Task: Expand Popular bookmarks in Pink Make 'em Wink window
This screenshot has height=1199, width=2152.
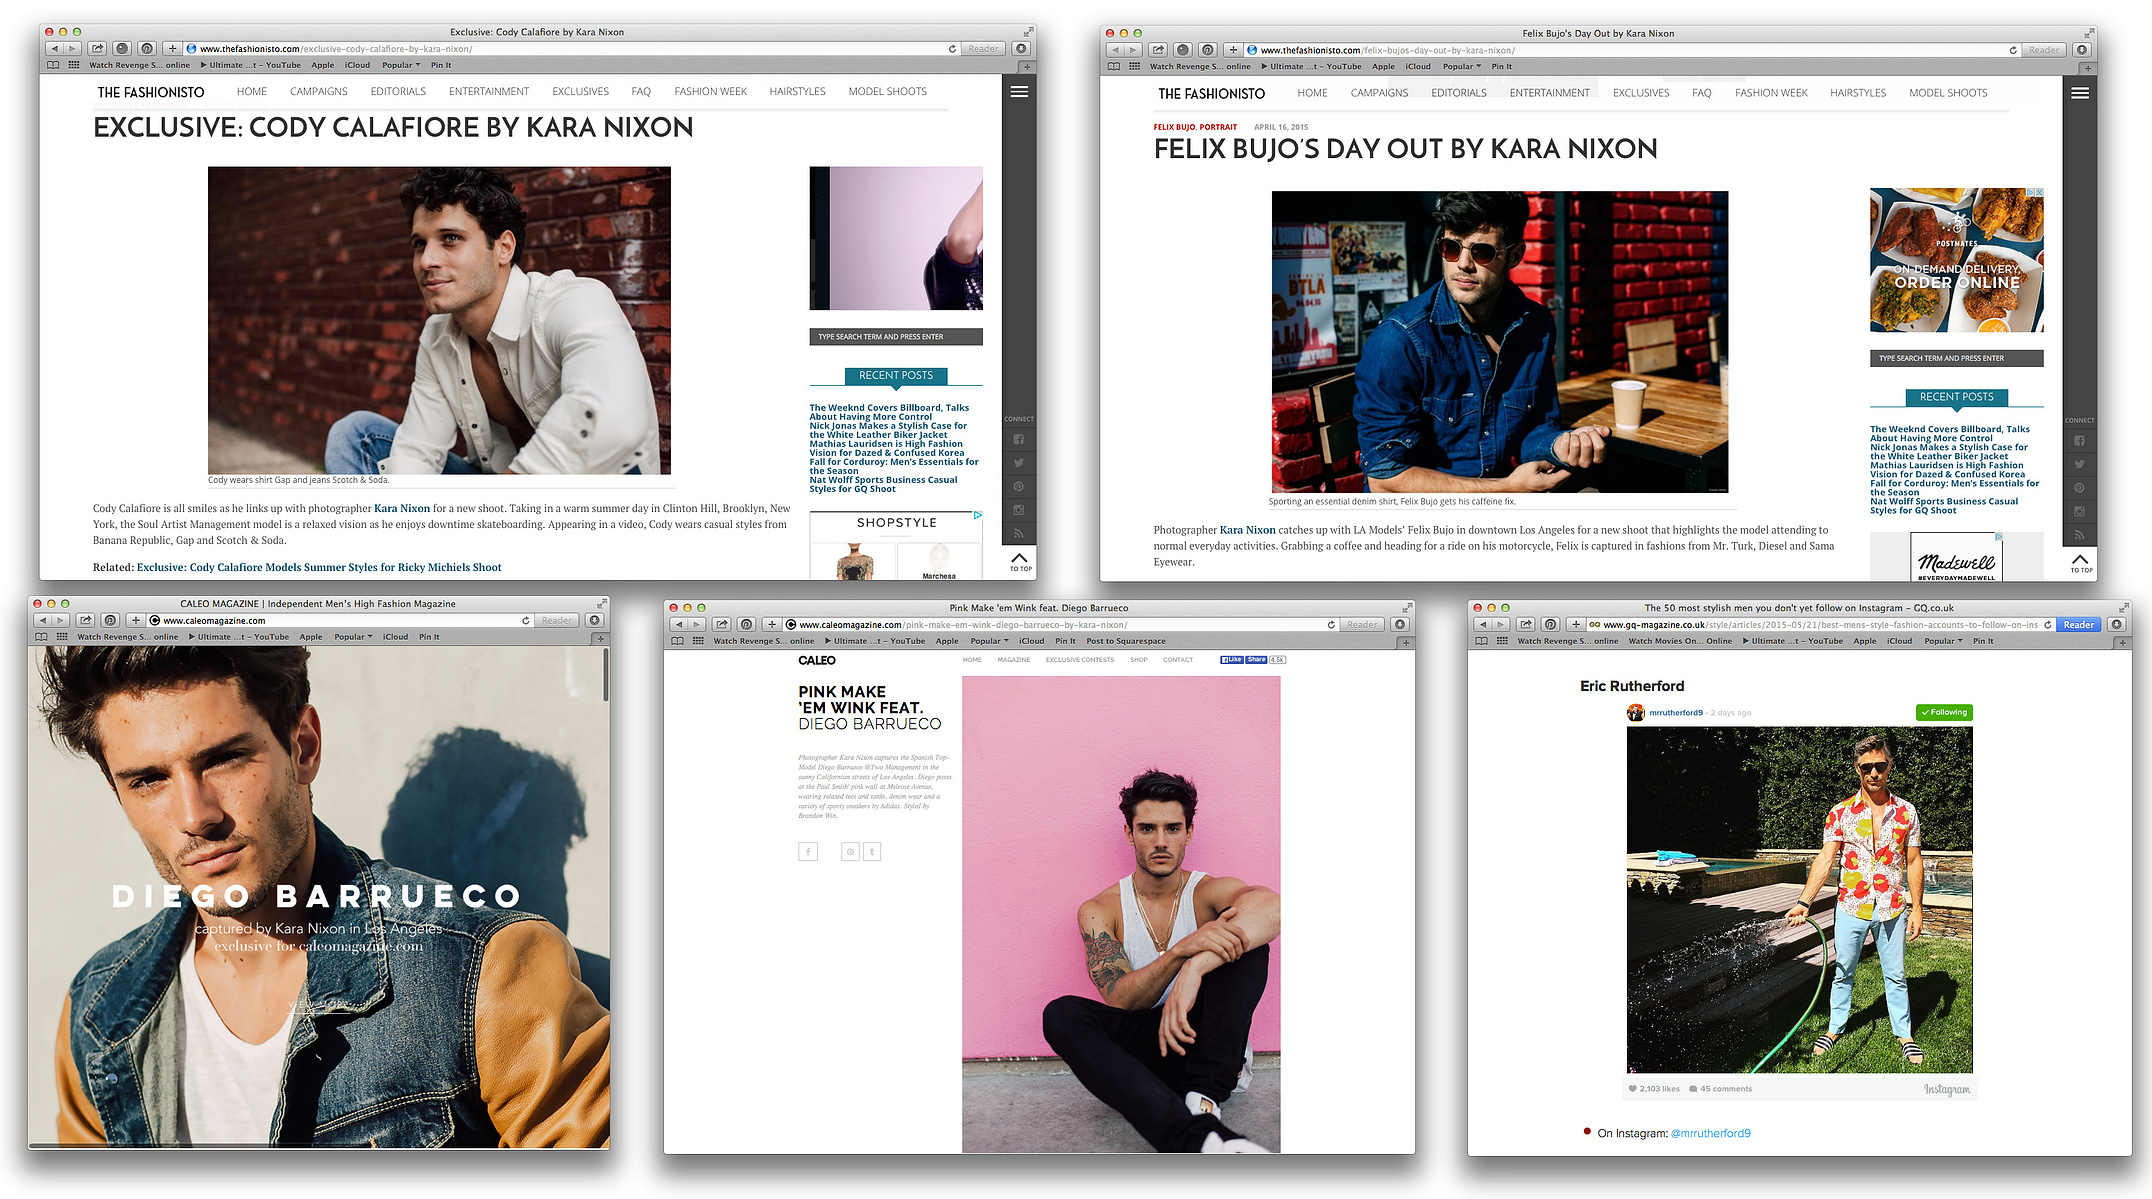Action: pos(989,641)
